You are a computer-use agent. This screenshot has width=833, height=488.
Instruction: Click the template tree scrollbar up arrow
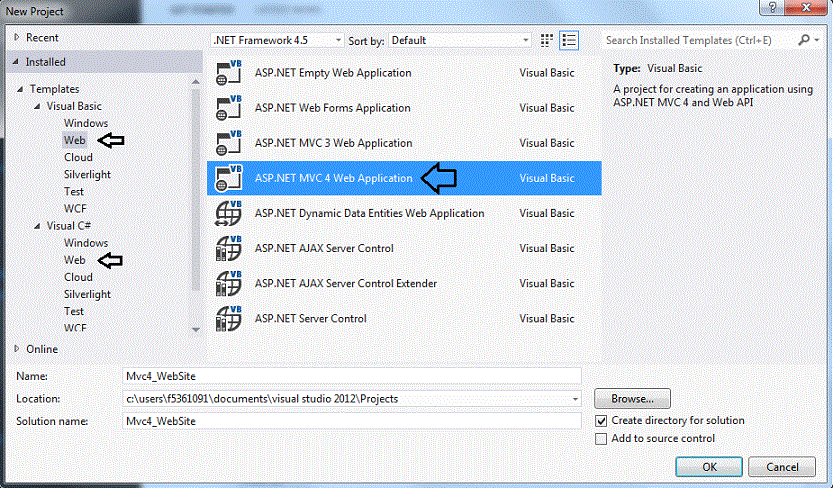click(196, 82)
